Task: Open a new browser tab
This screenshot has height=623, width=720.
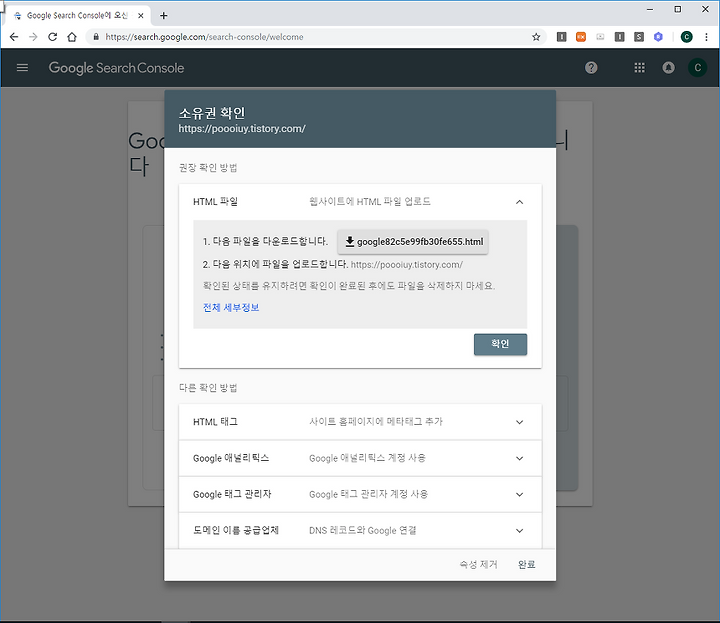Action: click(163, 16)
